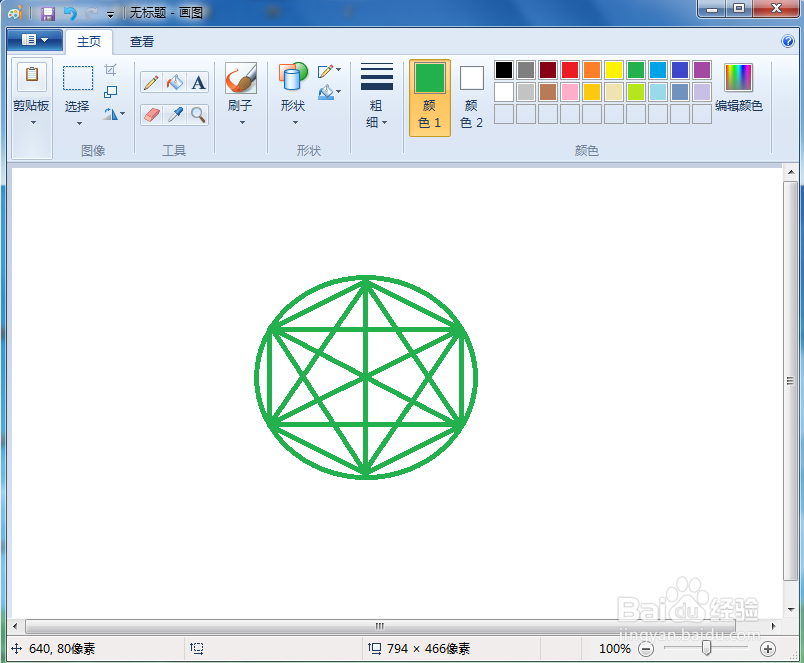Click the rectangular Select tool
Image resolution: width=804 pixels, height=663 pixels.
pyautogui.click(x=78, y=78)
